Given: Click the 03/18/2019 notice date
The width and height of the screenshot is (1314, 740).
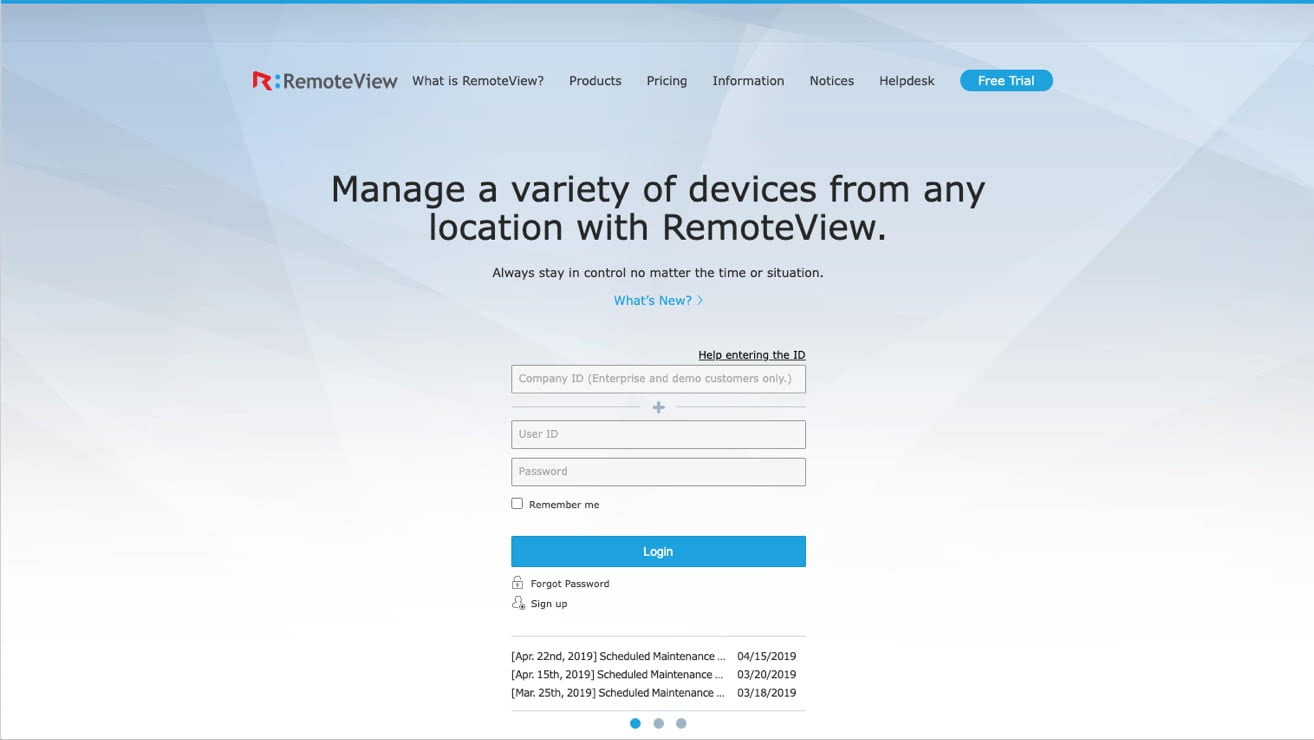Looking at the screenshot, I should click(x=767, y=693).
